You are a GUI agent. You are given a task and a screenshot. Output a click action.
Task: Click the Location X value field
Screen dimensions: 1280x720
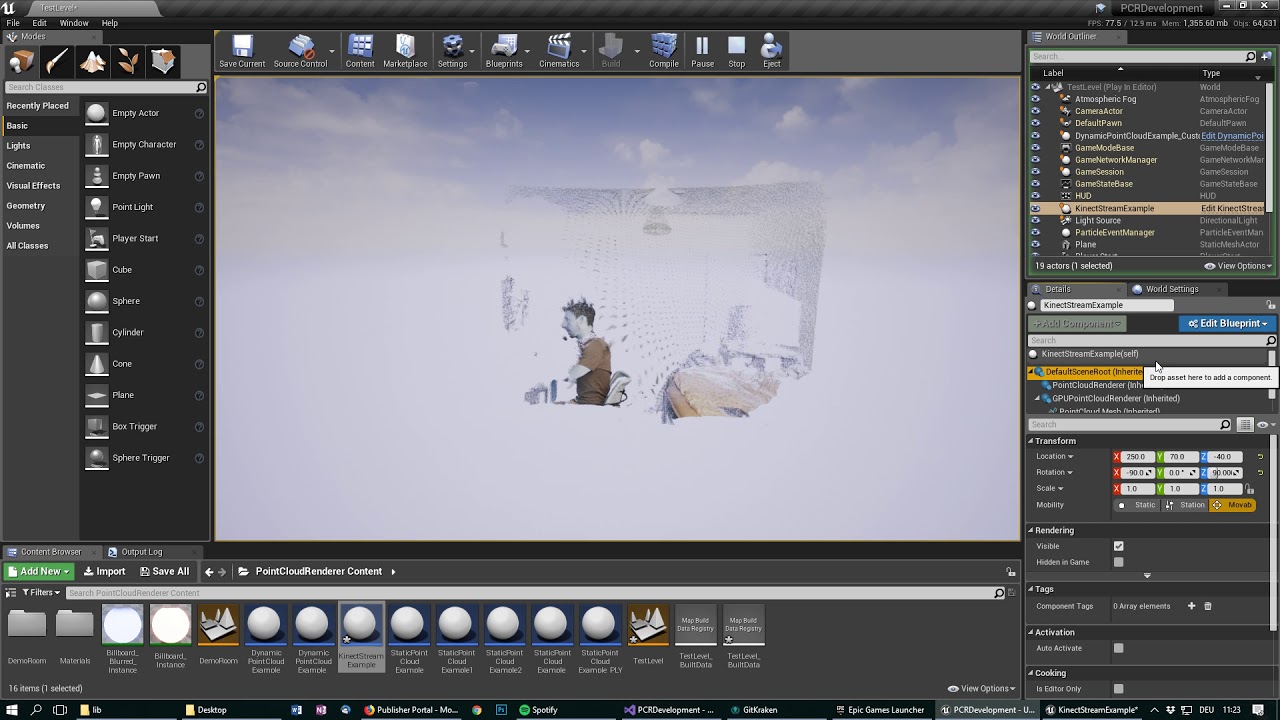pos(1137,457)
